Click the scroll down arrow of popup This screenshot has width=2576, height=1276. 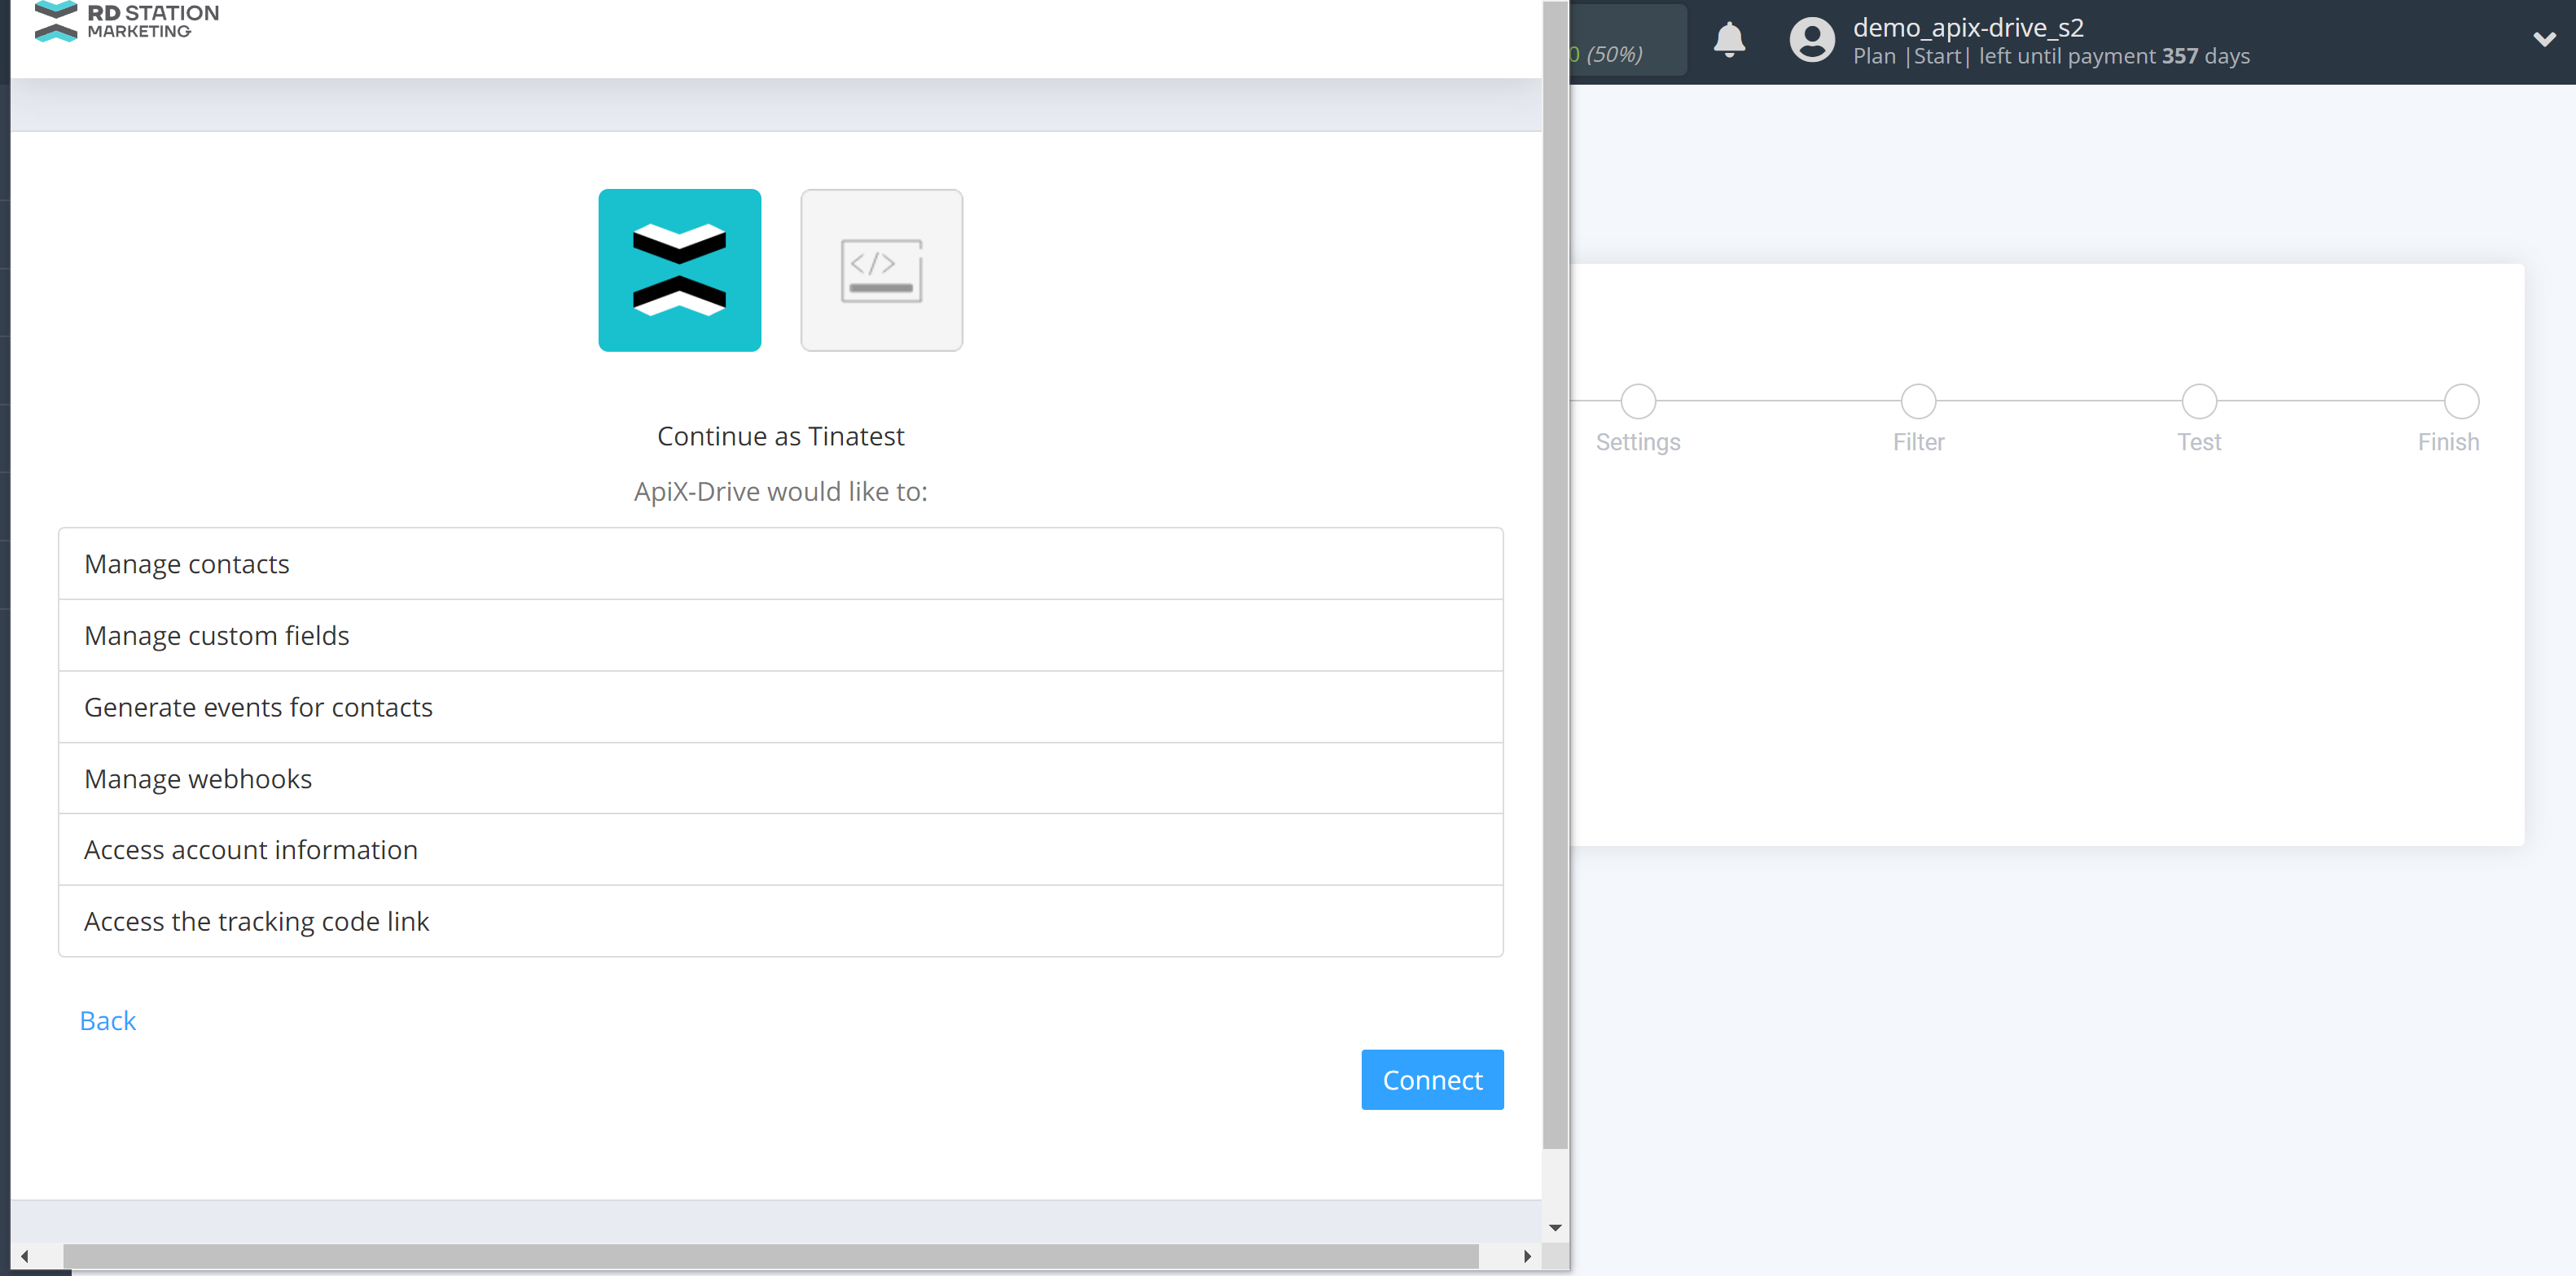pos(1554,1227)
